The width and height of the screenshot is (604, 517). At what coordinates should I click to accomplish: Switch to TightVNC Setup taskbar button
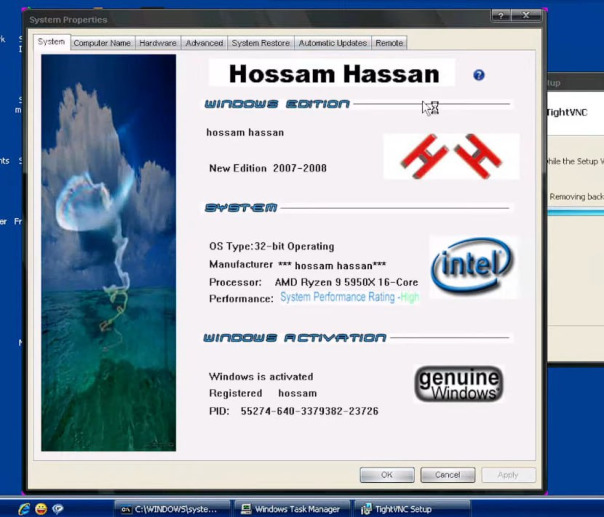point(412,509)
